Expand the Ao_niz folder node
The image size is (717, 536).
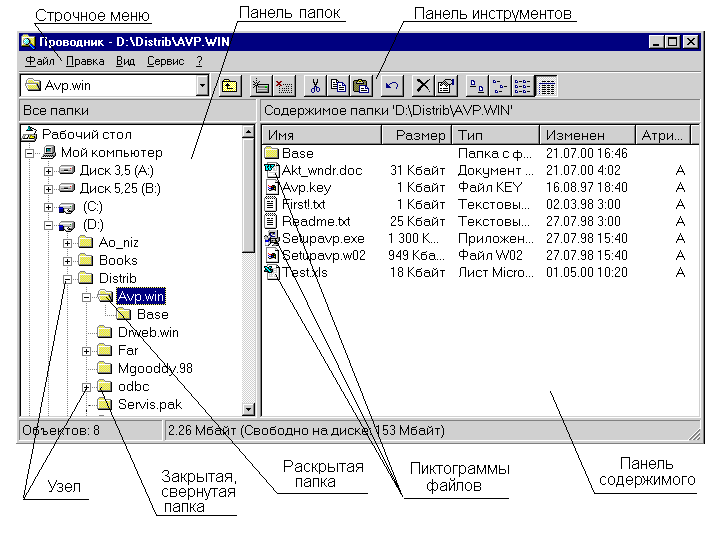pyautogui.click(x=67, y=243)
